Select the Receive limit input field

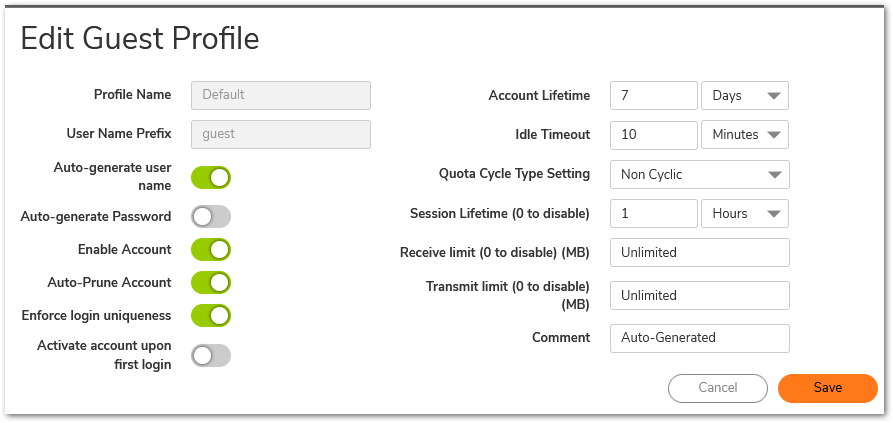click(x=699, y=252)
